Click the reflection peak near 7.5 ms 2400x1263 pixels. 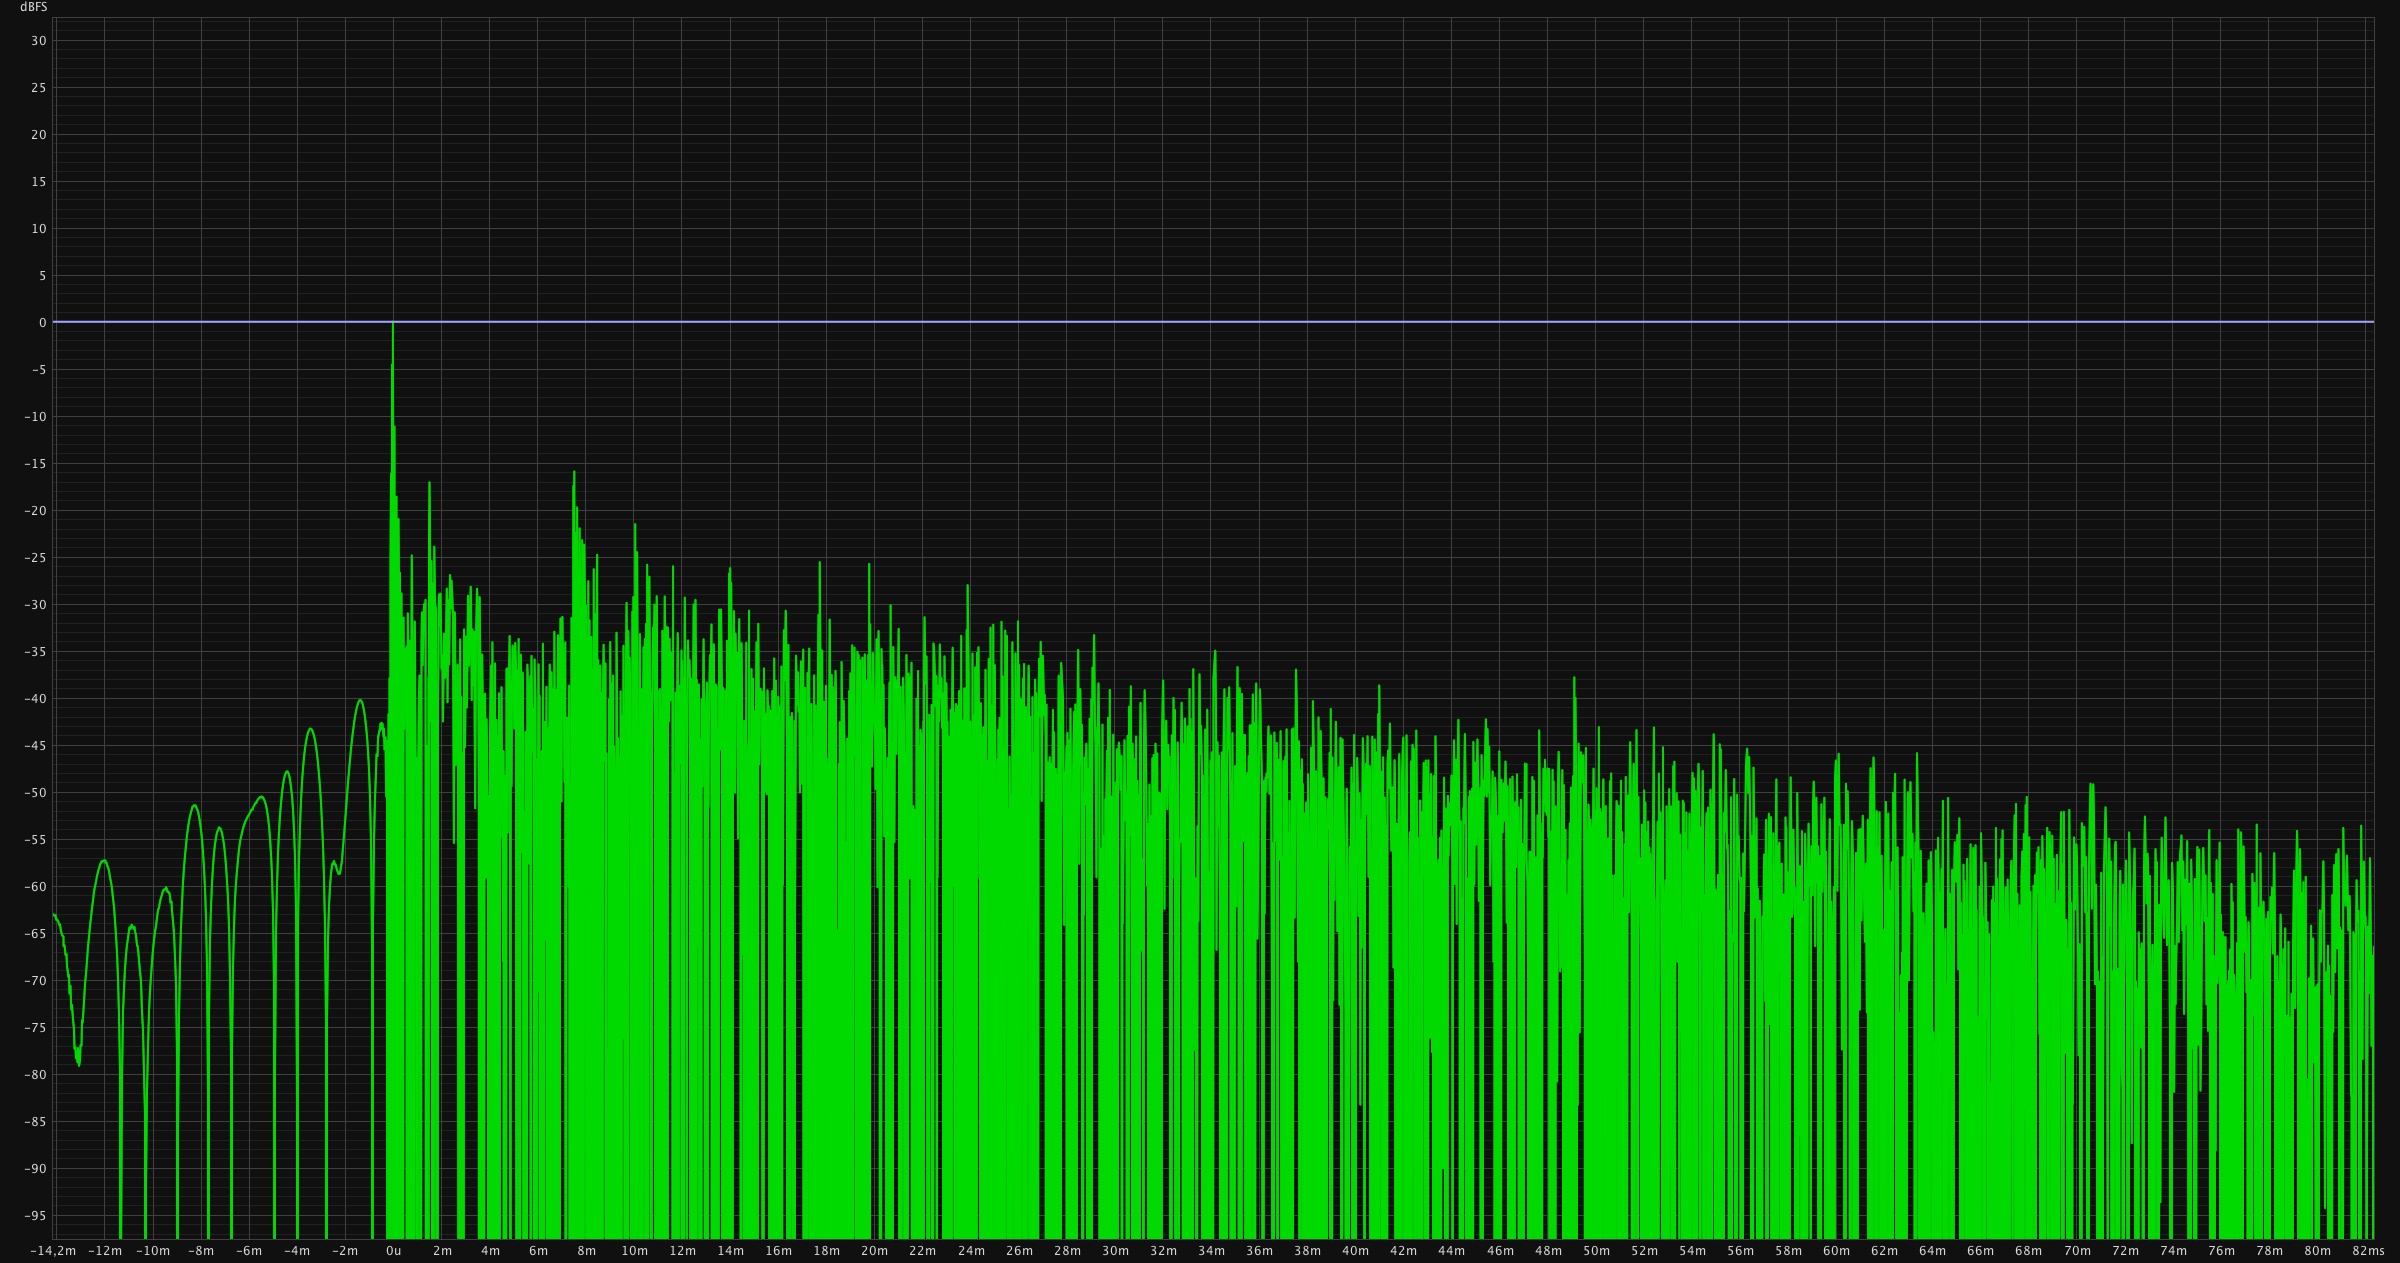574,474
